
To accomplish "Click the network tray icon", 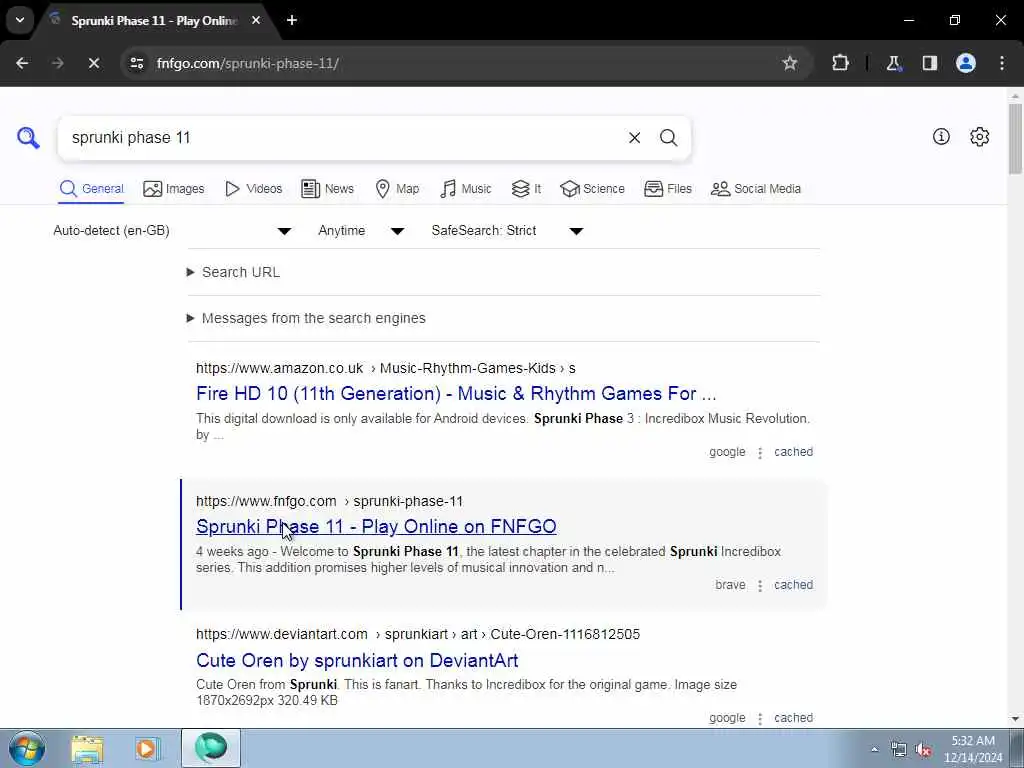I will pyautogui.click(x=899, y=750).
